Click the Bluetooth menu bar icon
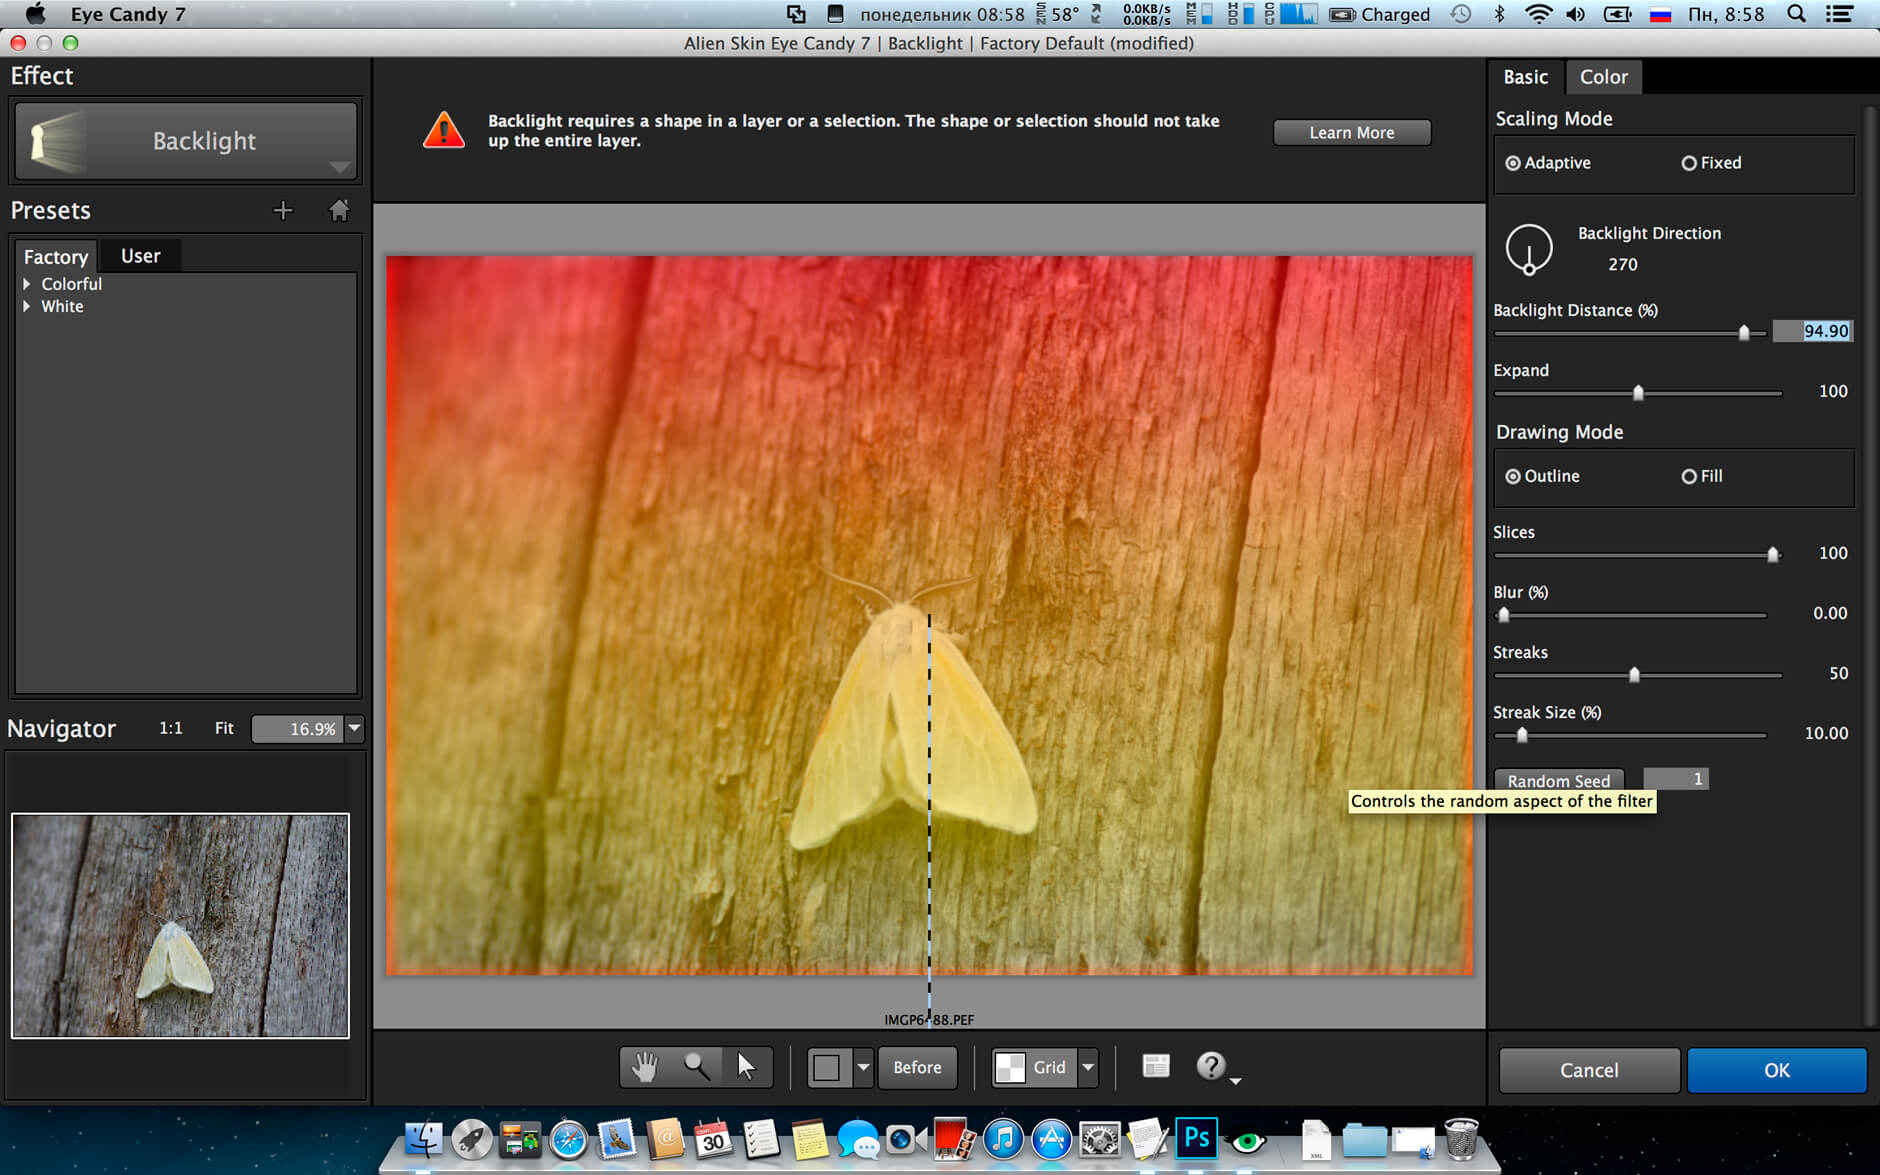 [x=1499, y=14]
